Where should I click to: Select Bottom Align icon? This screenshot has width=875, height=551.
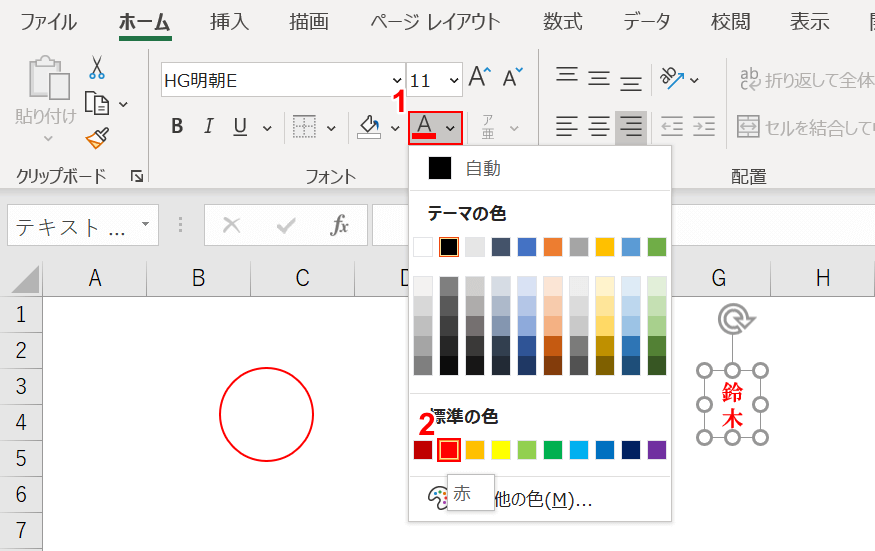(x=631, y=83)
